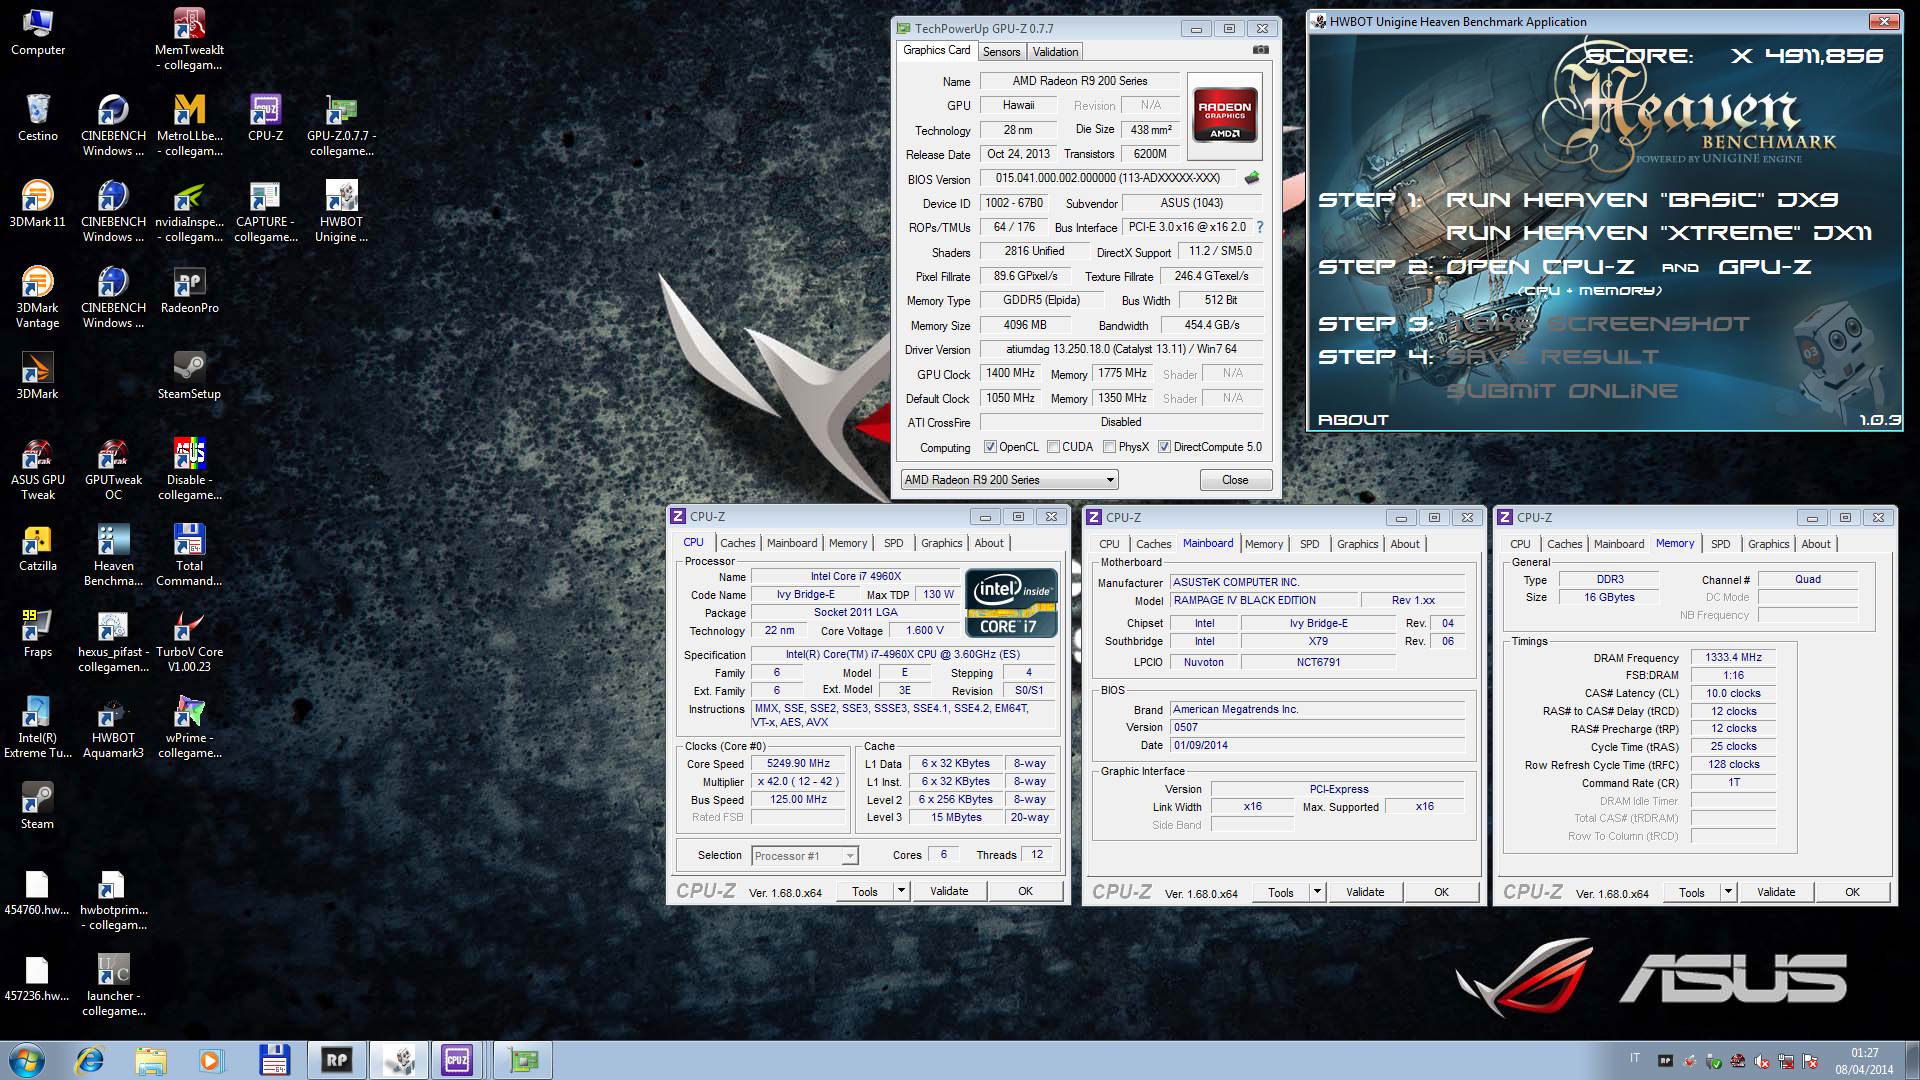Open the Fraps desktop icon
1920x1080 pixels.
point(37,634)
